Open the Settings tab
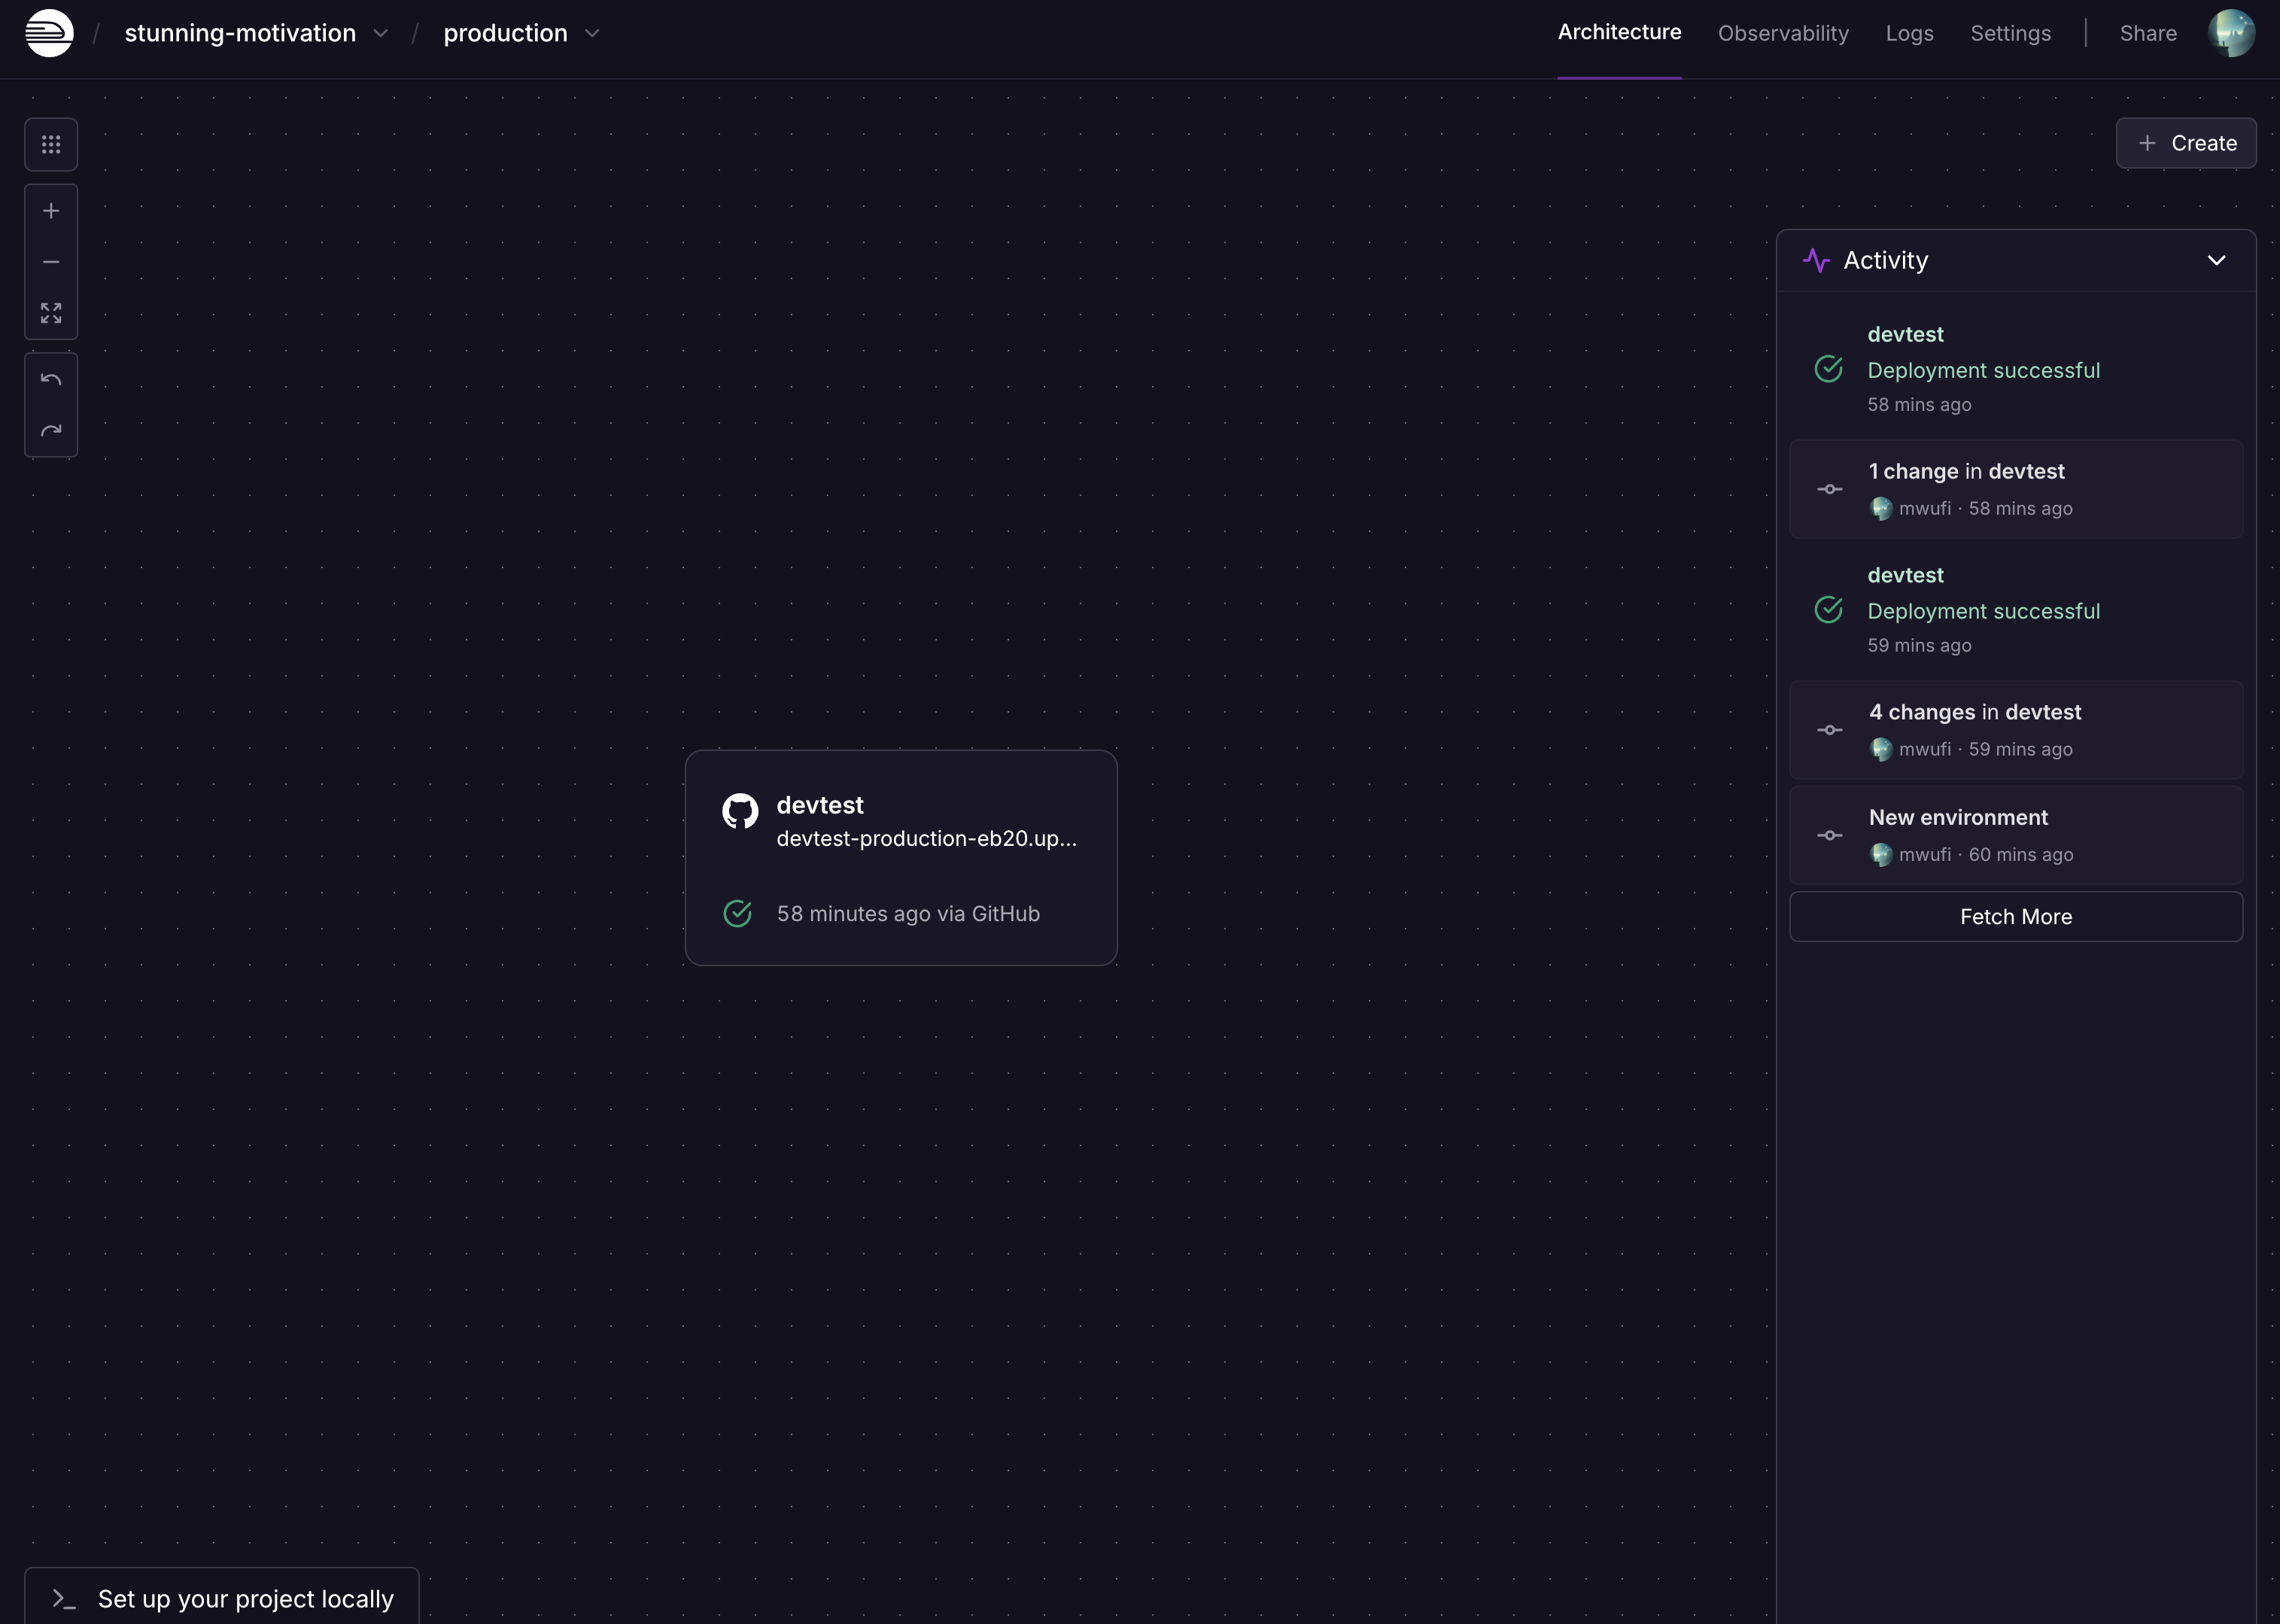Image resolution: width=2280 pixels, height=1624 pixels. 2010,33
